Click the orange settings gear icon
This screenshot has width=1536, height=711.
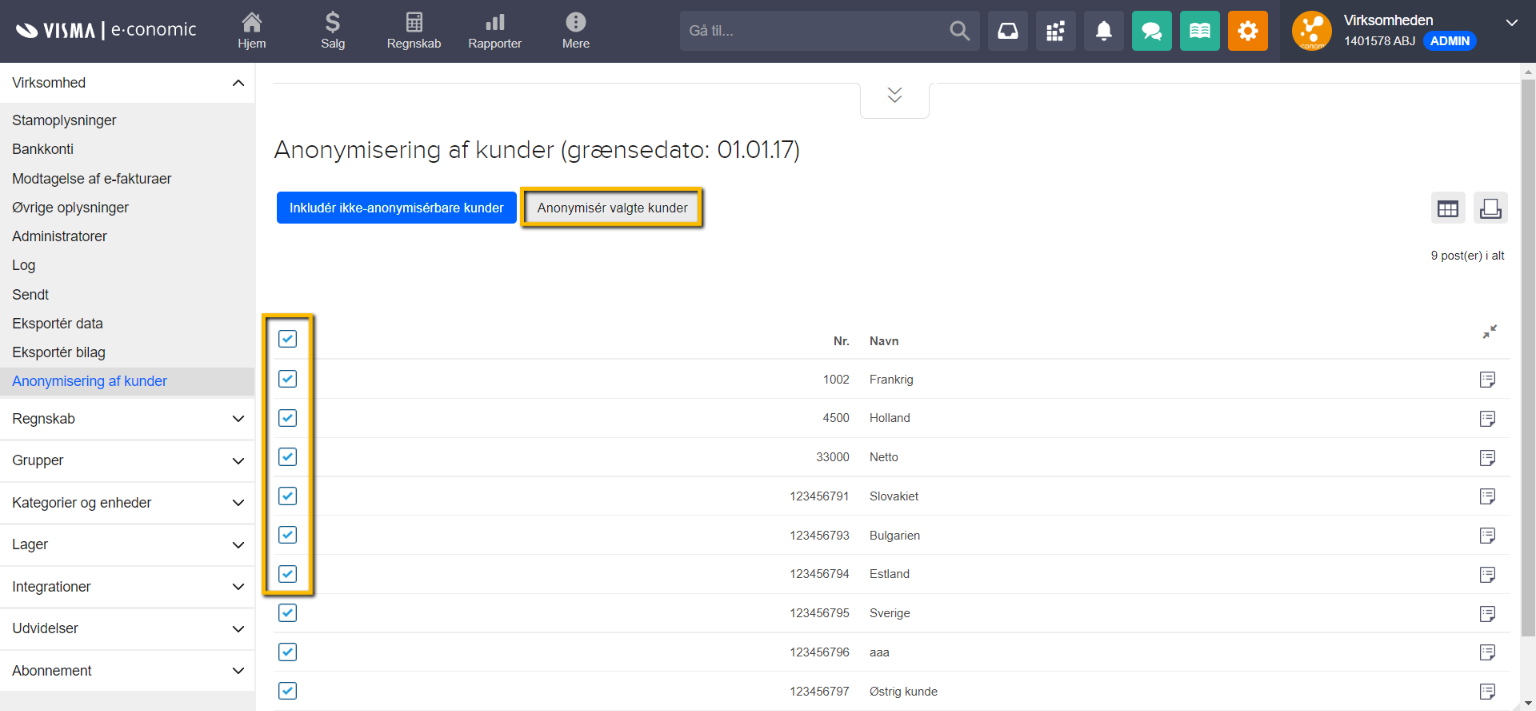tap(1247, 31)
